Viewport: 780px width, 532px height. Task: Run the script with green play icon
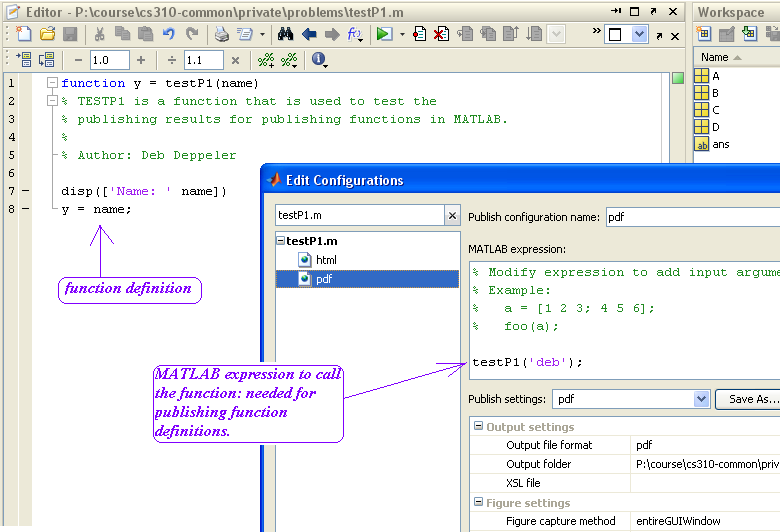(x=384, y=34)
